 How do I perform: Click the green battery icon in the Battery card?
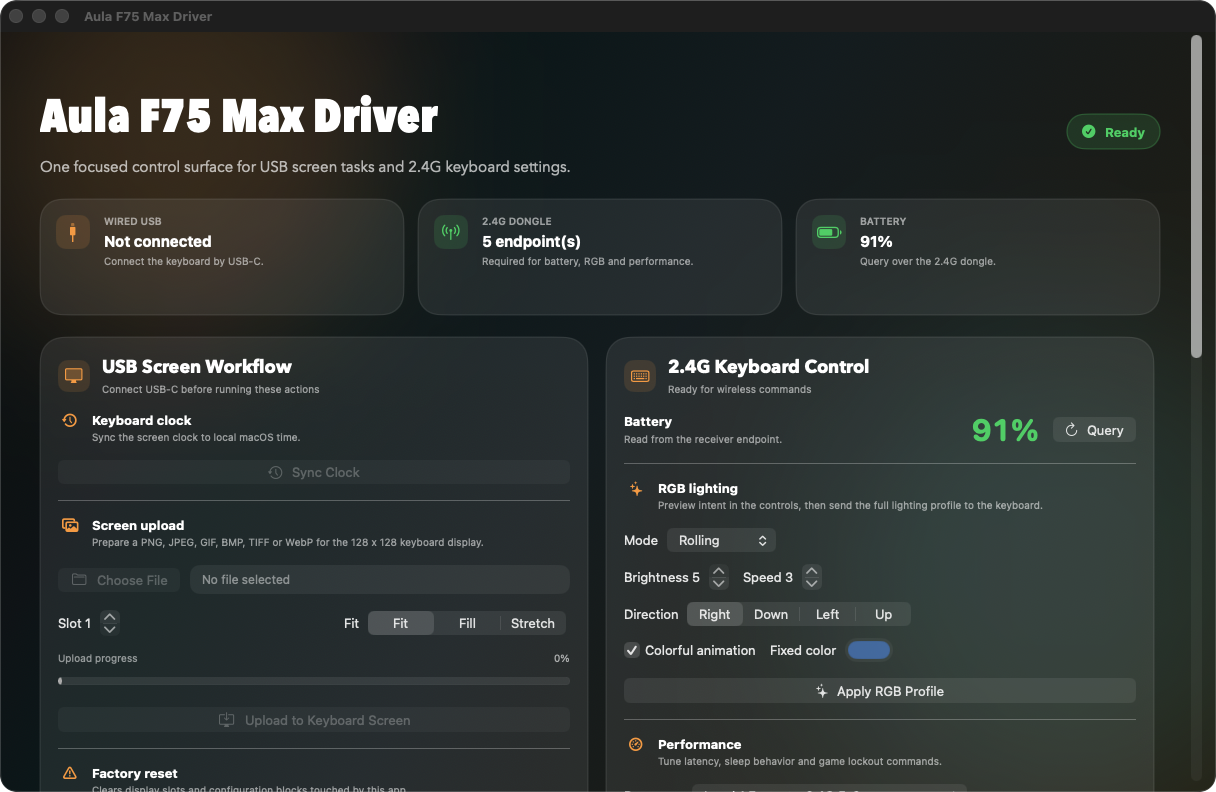pyautogui.click(x=829, y=232)
